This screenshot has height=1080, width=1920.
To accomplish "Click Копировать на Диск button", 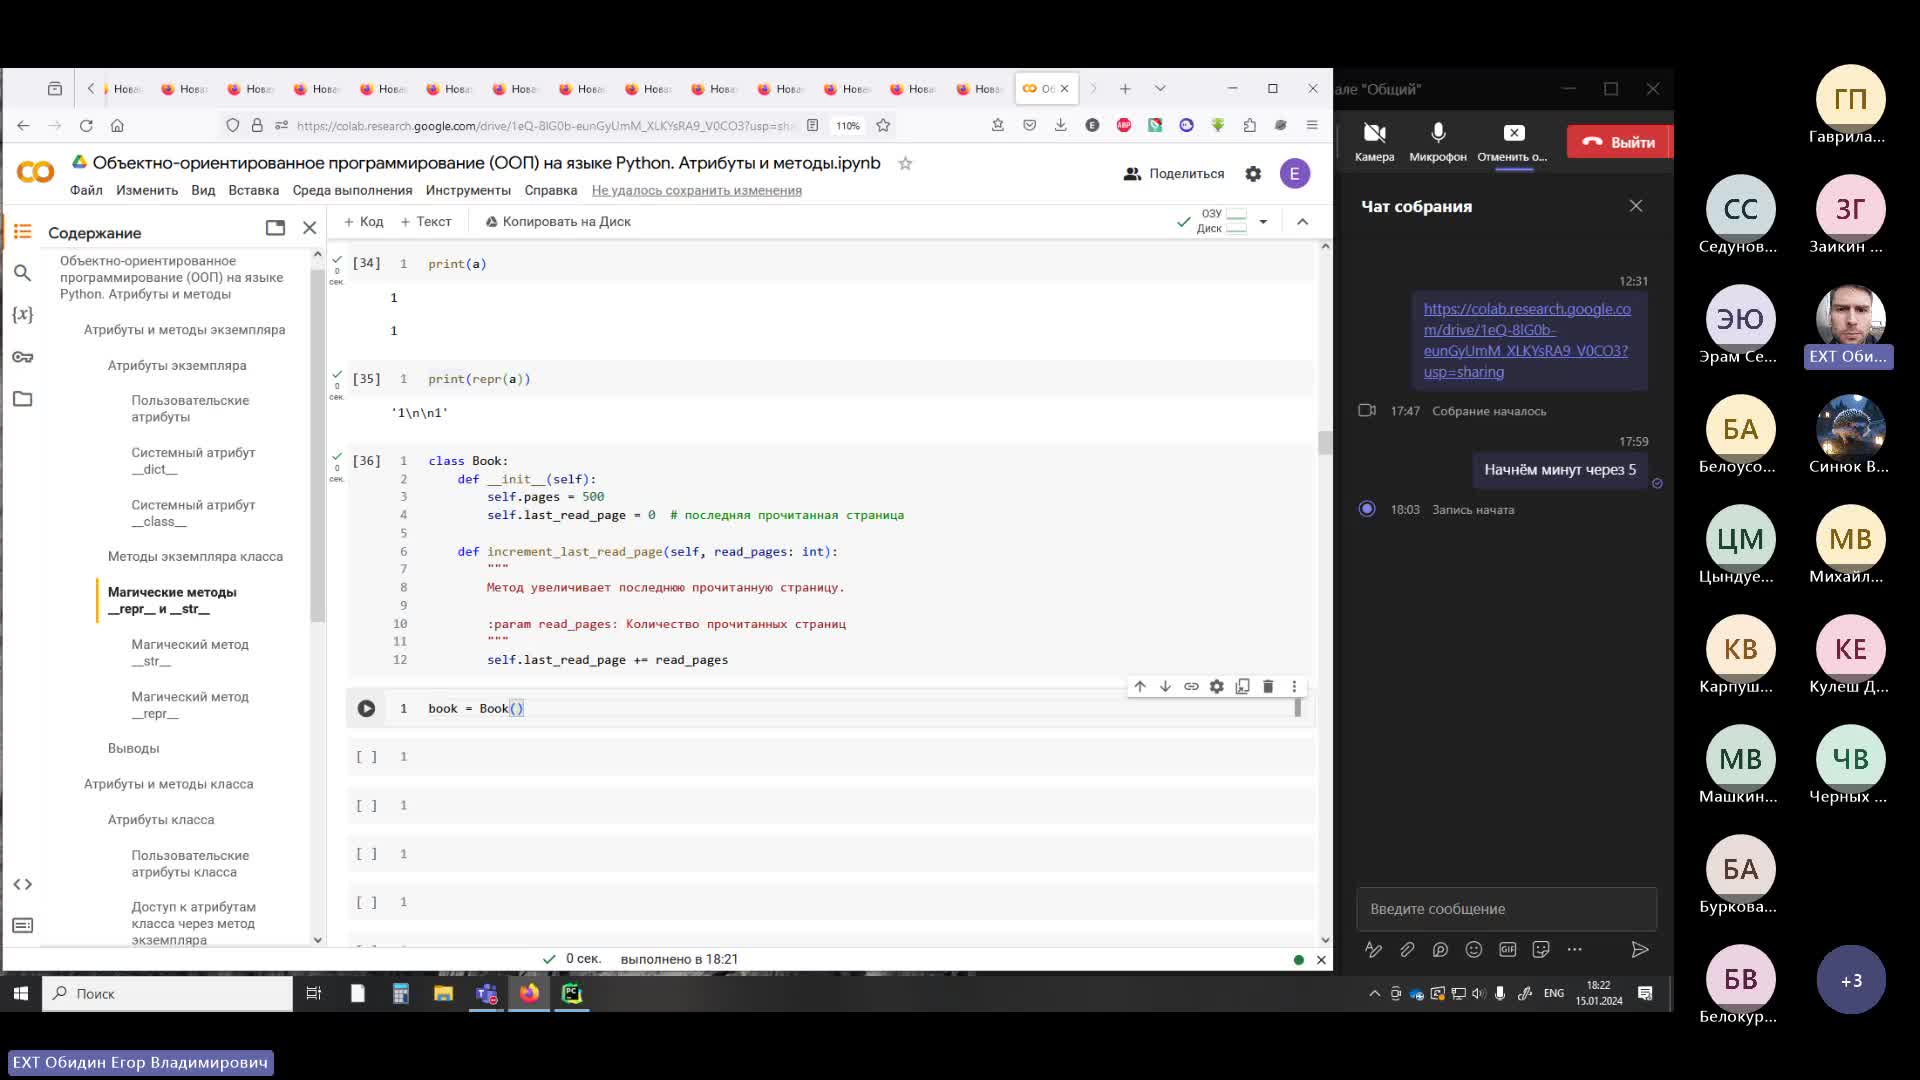I will coord(558,221).
